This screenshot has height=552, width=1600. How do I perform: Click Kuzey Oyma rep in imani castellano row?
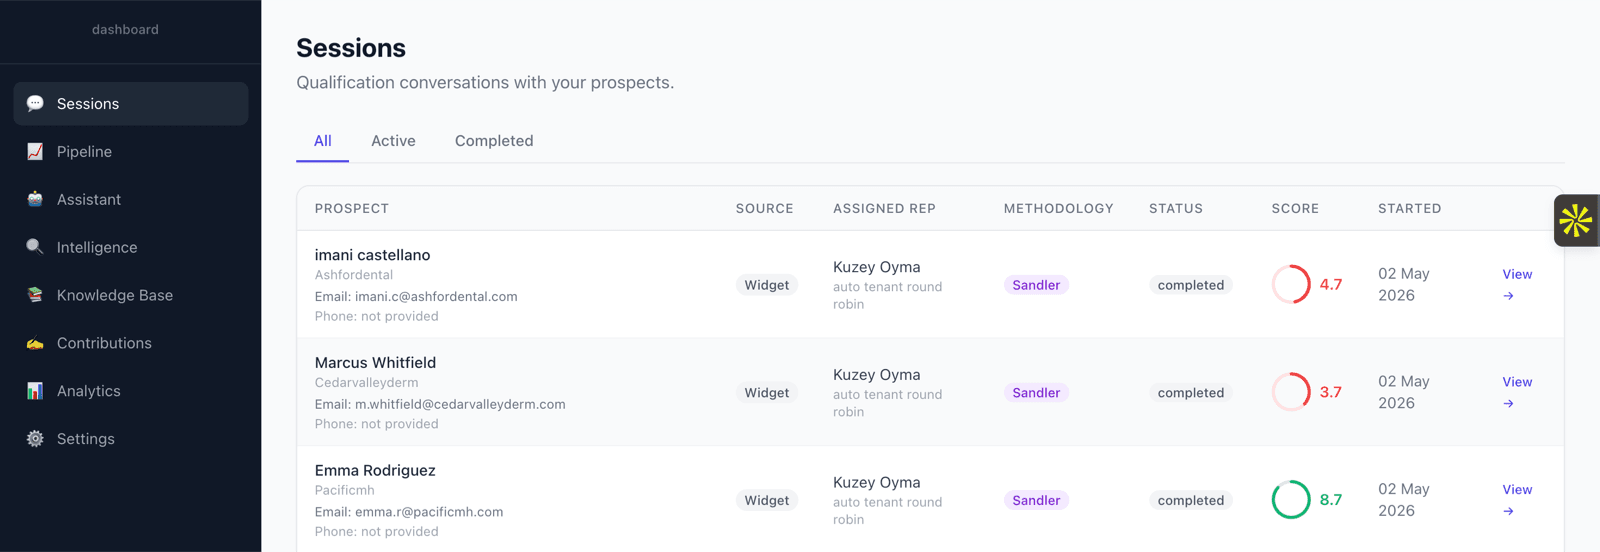(x=877, y=267)
